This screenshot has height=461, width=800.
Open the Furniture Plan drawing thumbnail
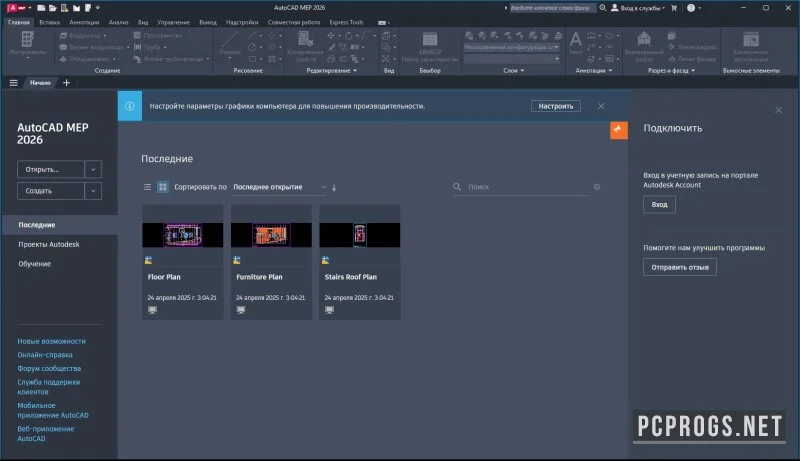[x=271, y=235]
